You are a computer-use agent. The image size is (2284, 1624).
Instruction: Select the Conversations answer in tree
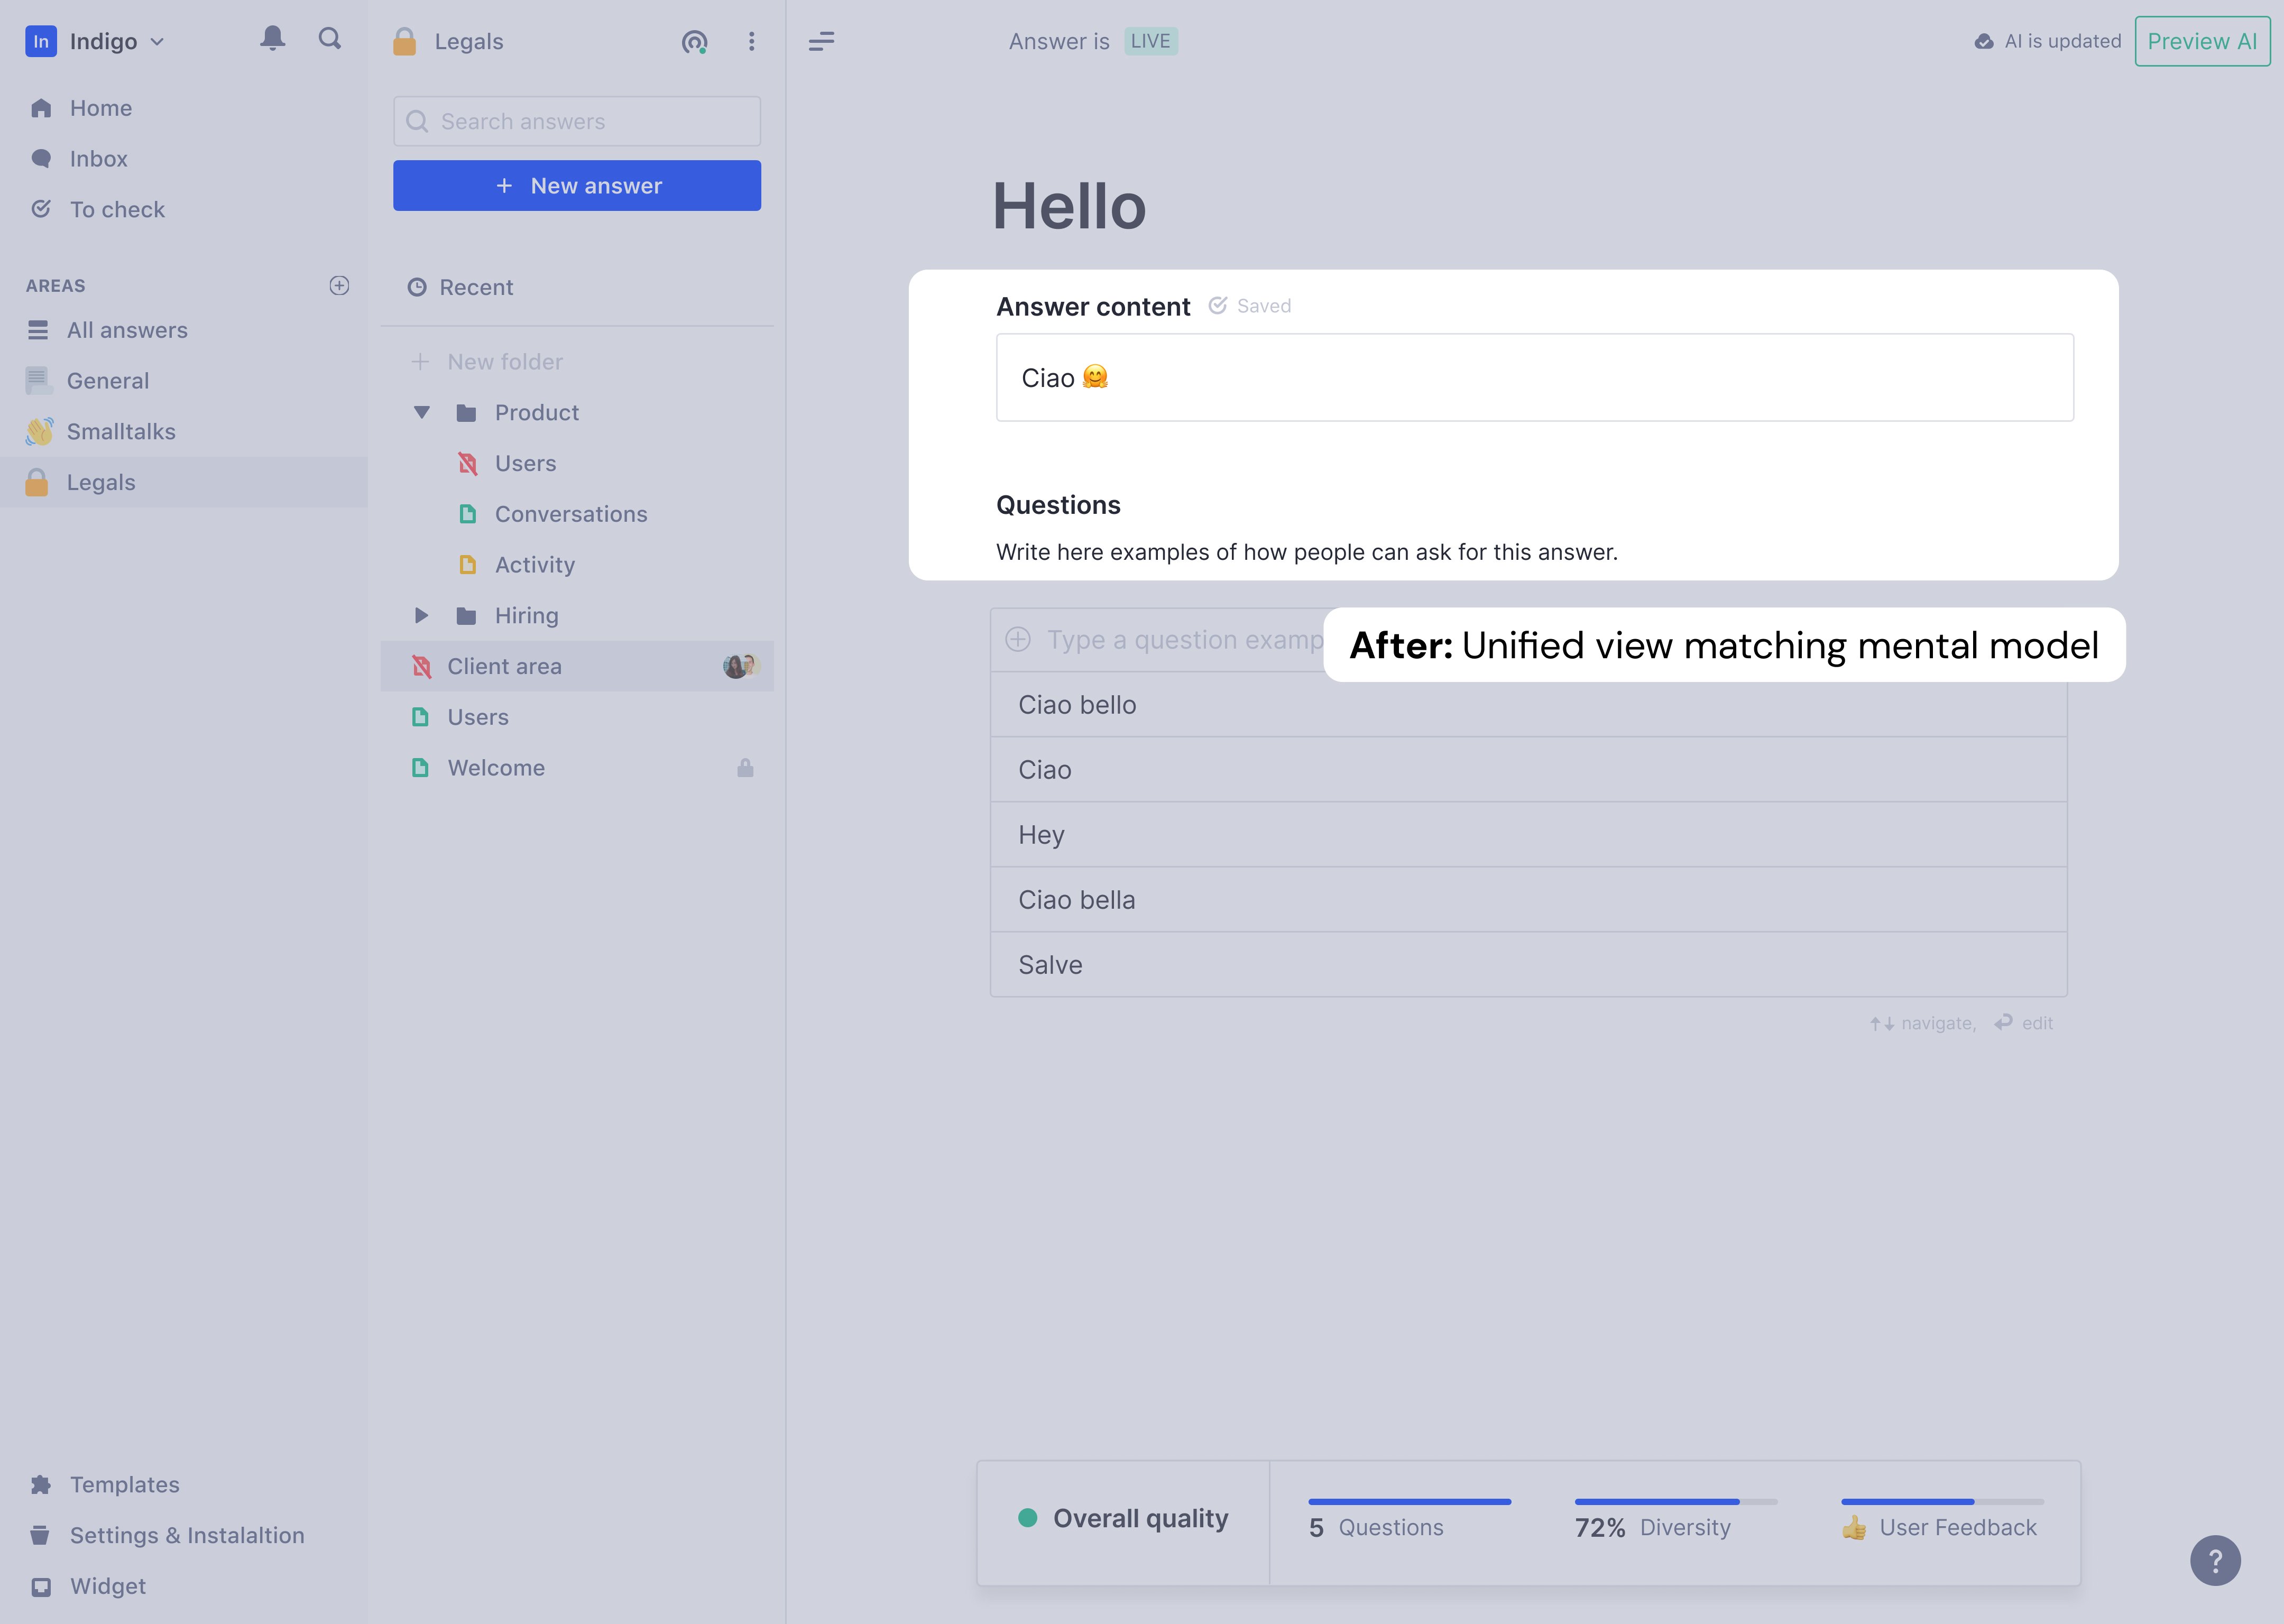point(570,514)
